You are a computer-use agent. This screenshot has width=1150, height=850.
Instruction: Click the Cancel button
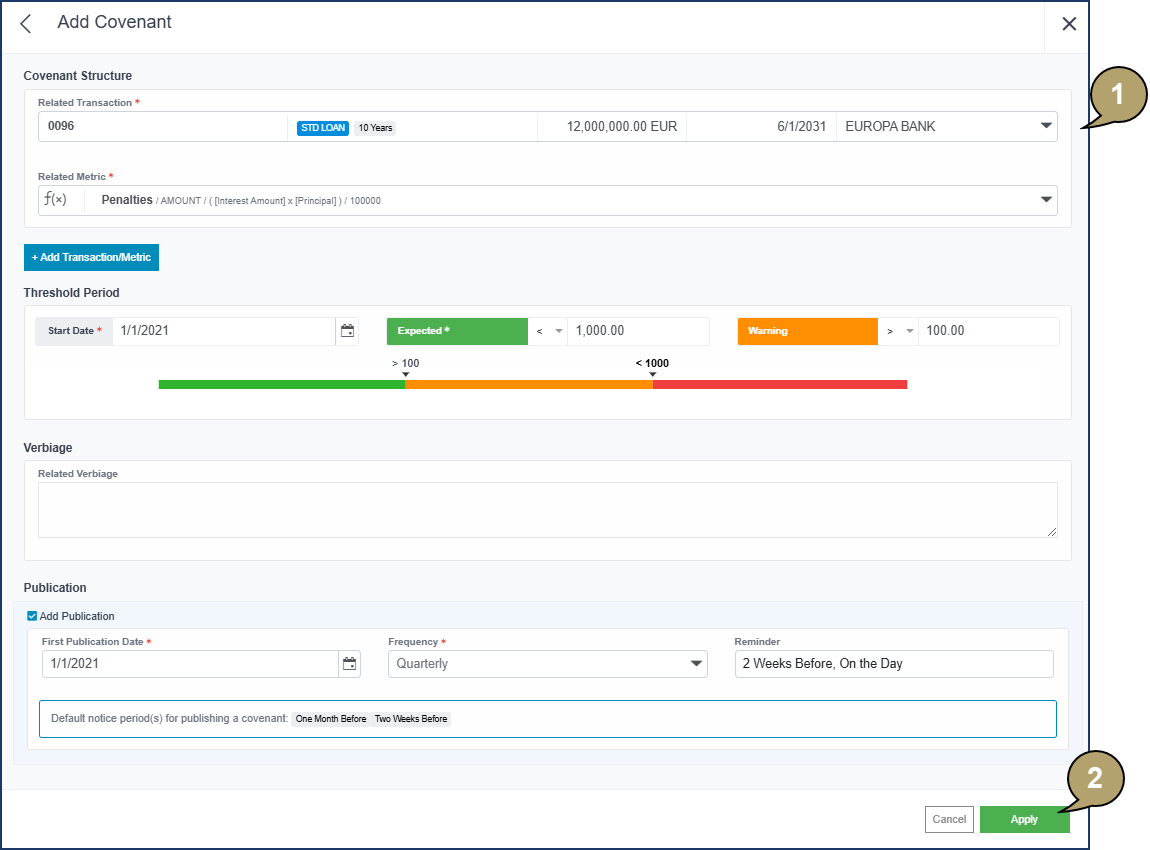pos(949,819)
